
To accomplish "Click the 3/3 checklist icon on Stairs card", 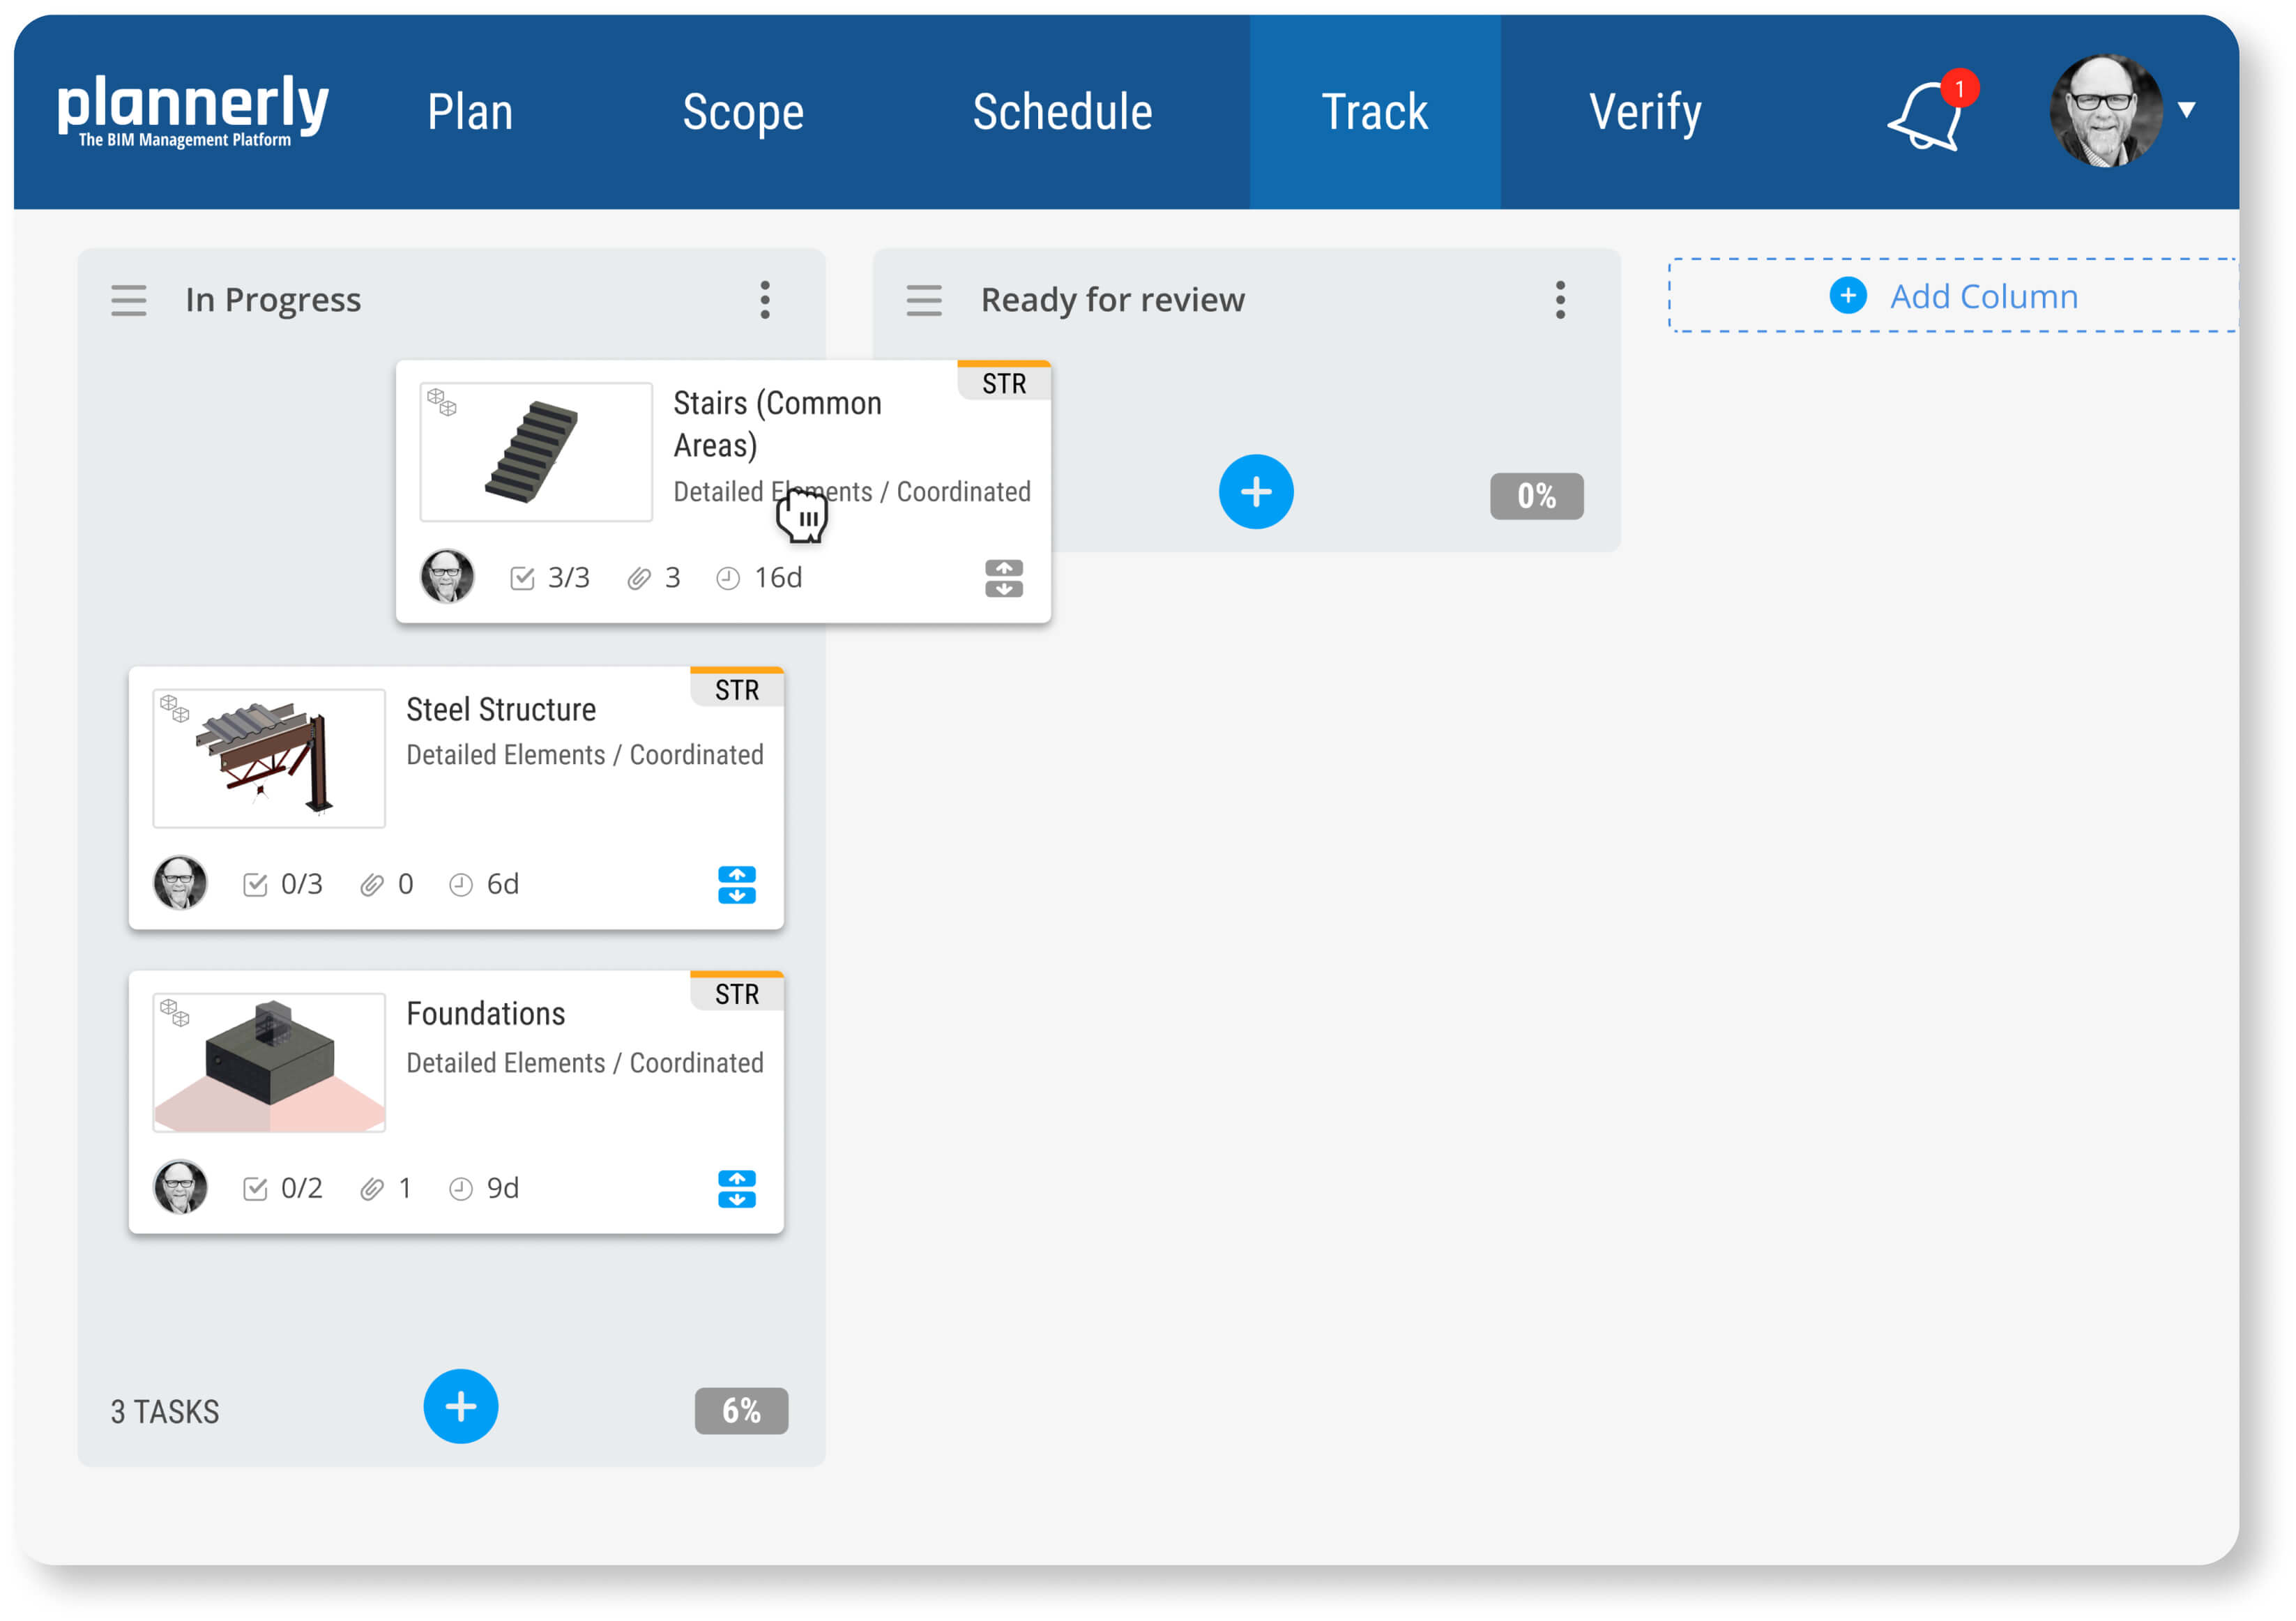I will tap(522, 578).
